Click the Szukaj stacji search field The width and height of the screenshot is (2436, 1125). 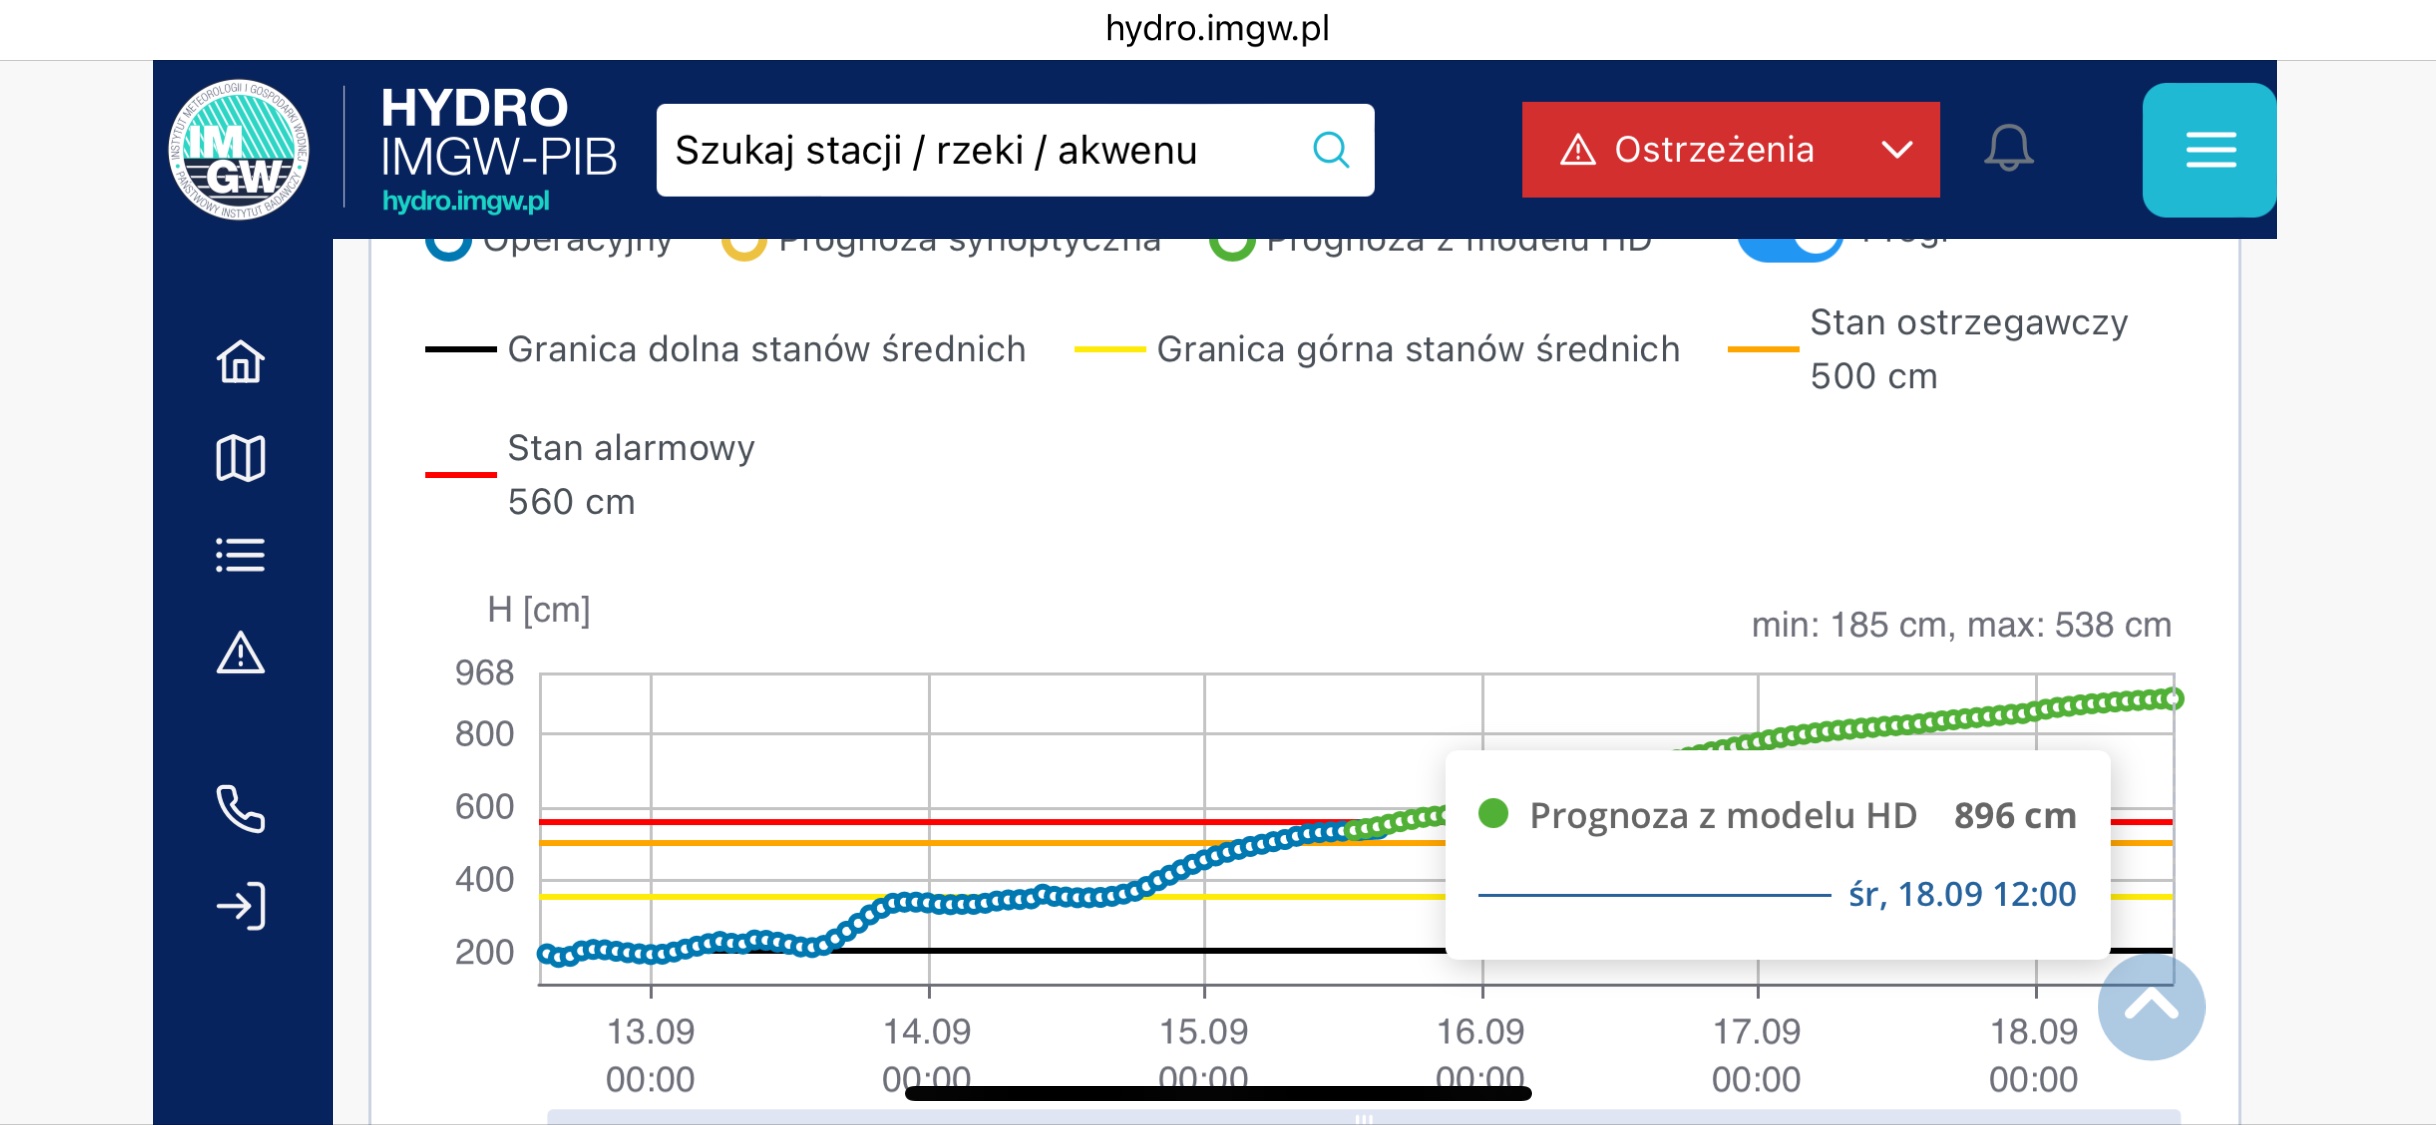[x=980, y=150]
